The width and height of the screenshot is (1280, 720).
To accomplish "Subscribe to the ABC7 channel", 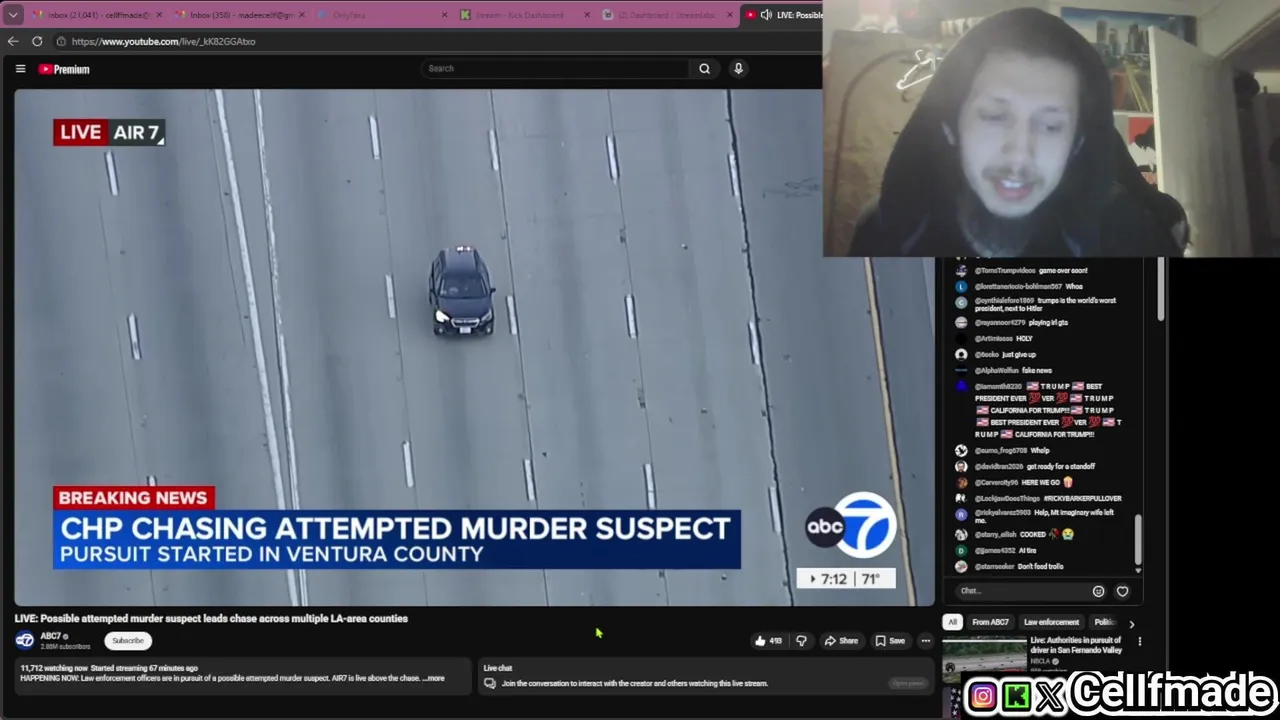I will (128, 641).
